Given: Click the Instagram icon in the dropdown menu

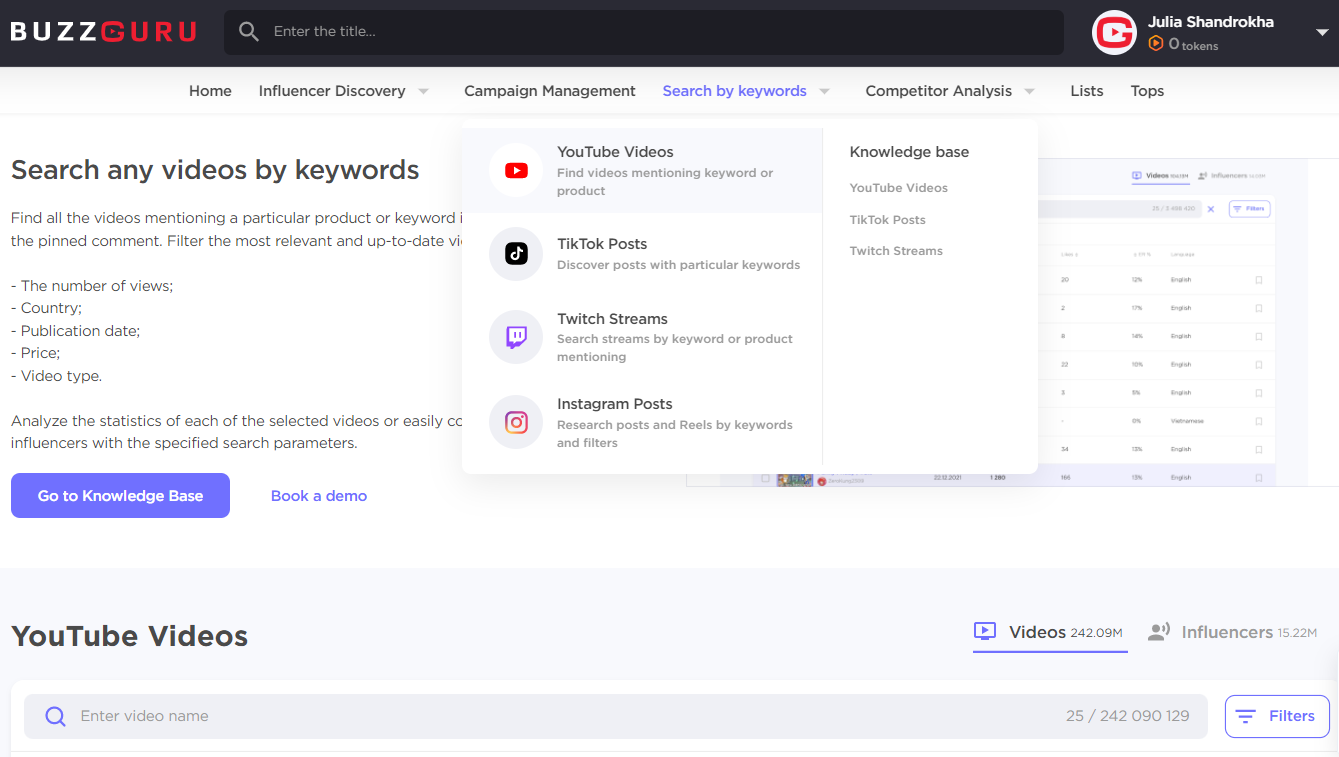Looking at the screenshot, I should coord(516,422).
